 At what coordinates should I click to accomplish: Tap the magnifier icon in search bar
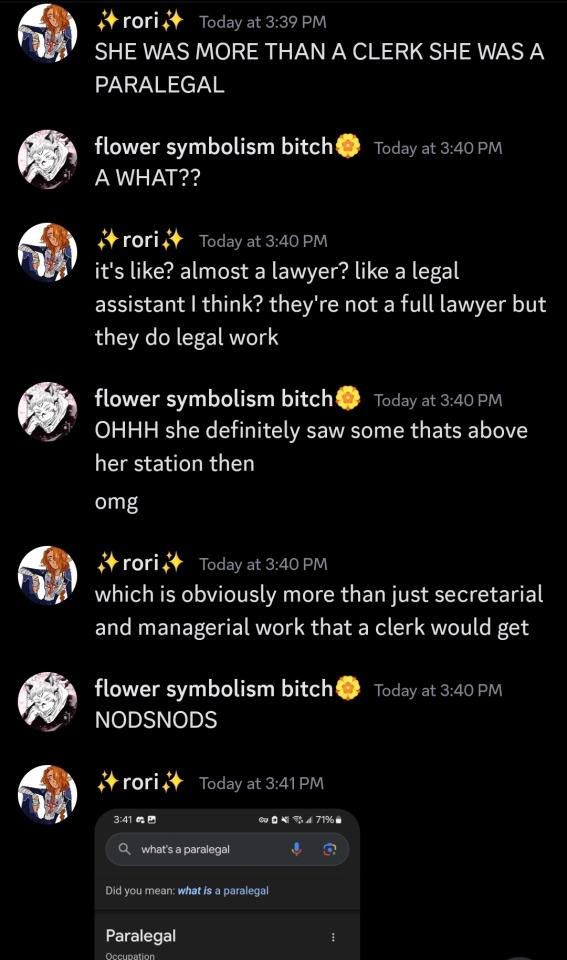pyautogui.click(x=124, y=849)
